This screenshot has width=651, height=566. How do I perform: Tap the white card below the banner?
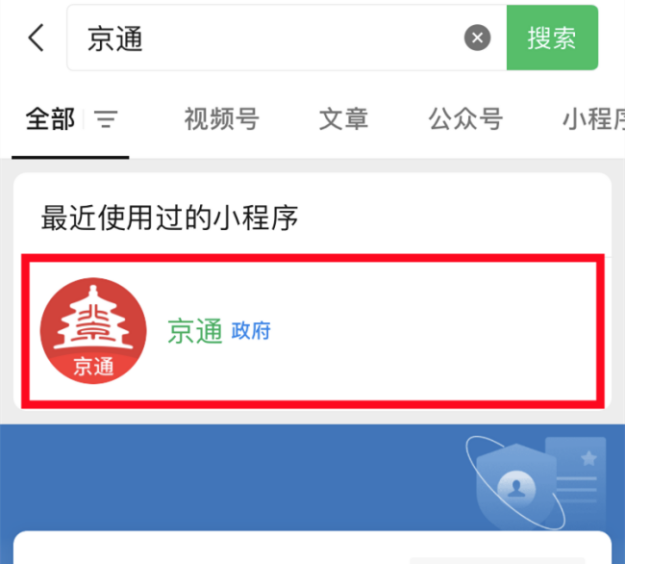[x=312, y=547]
